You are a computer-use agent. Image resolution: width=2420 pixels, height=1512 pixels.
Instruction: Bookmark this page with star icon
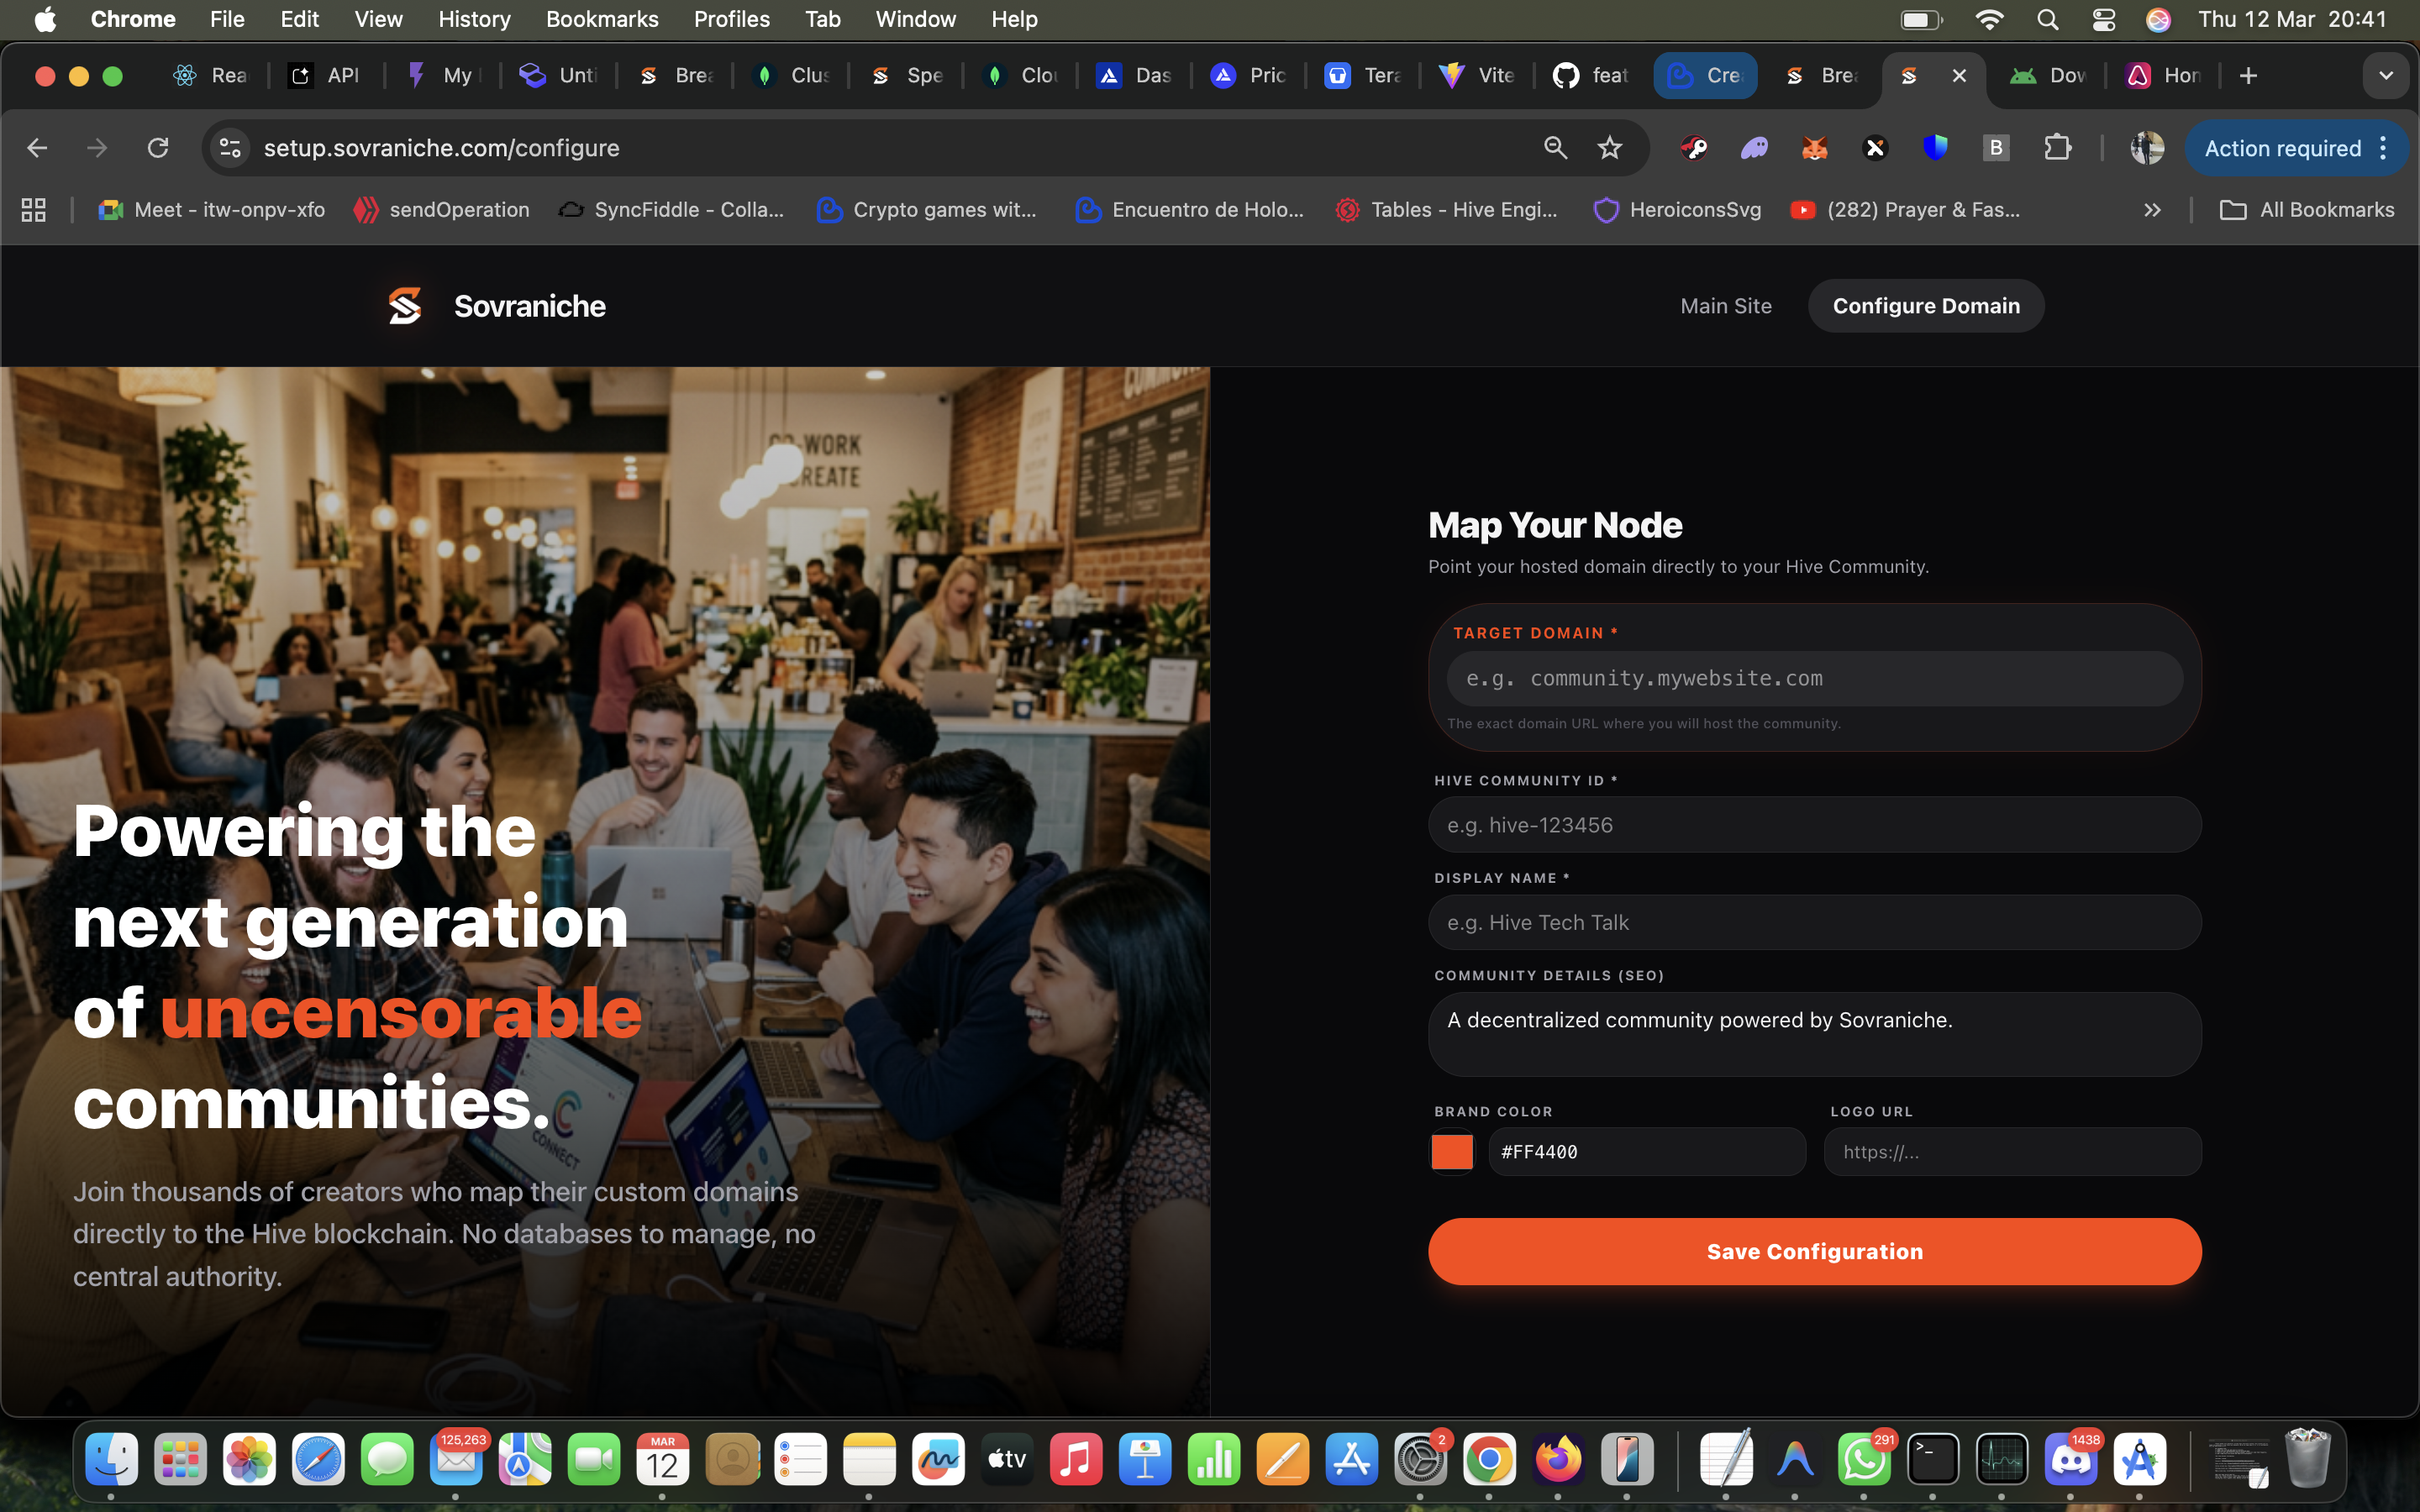[x=1609, y=148]
